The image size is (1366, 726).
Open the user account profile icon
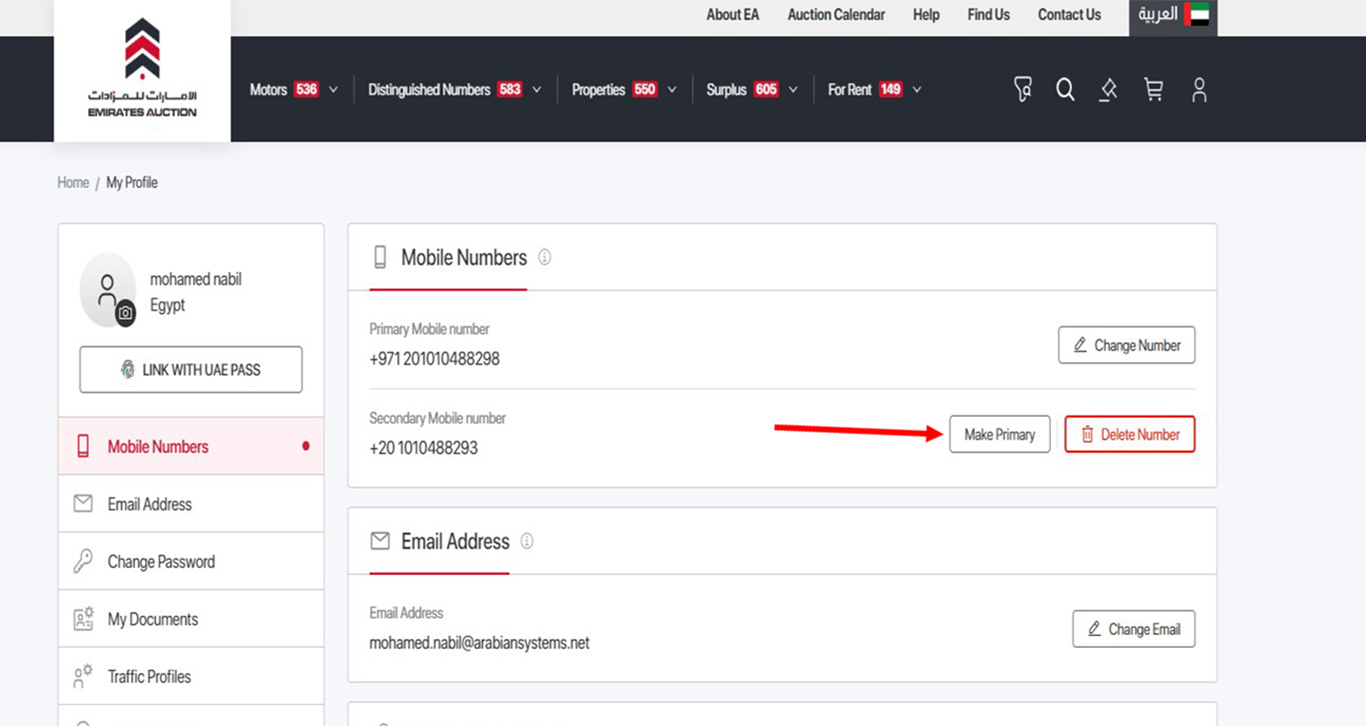(1199, 90)
